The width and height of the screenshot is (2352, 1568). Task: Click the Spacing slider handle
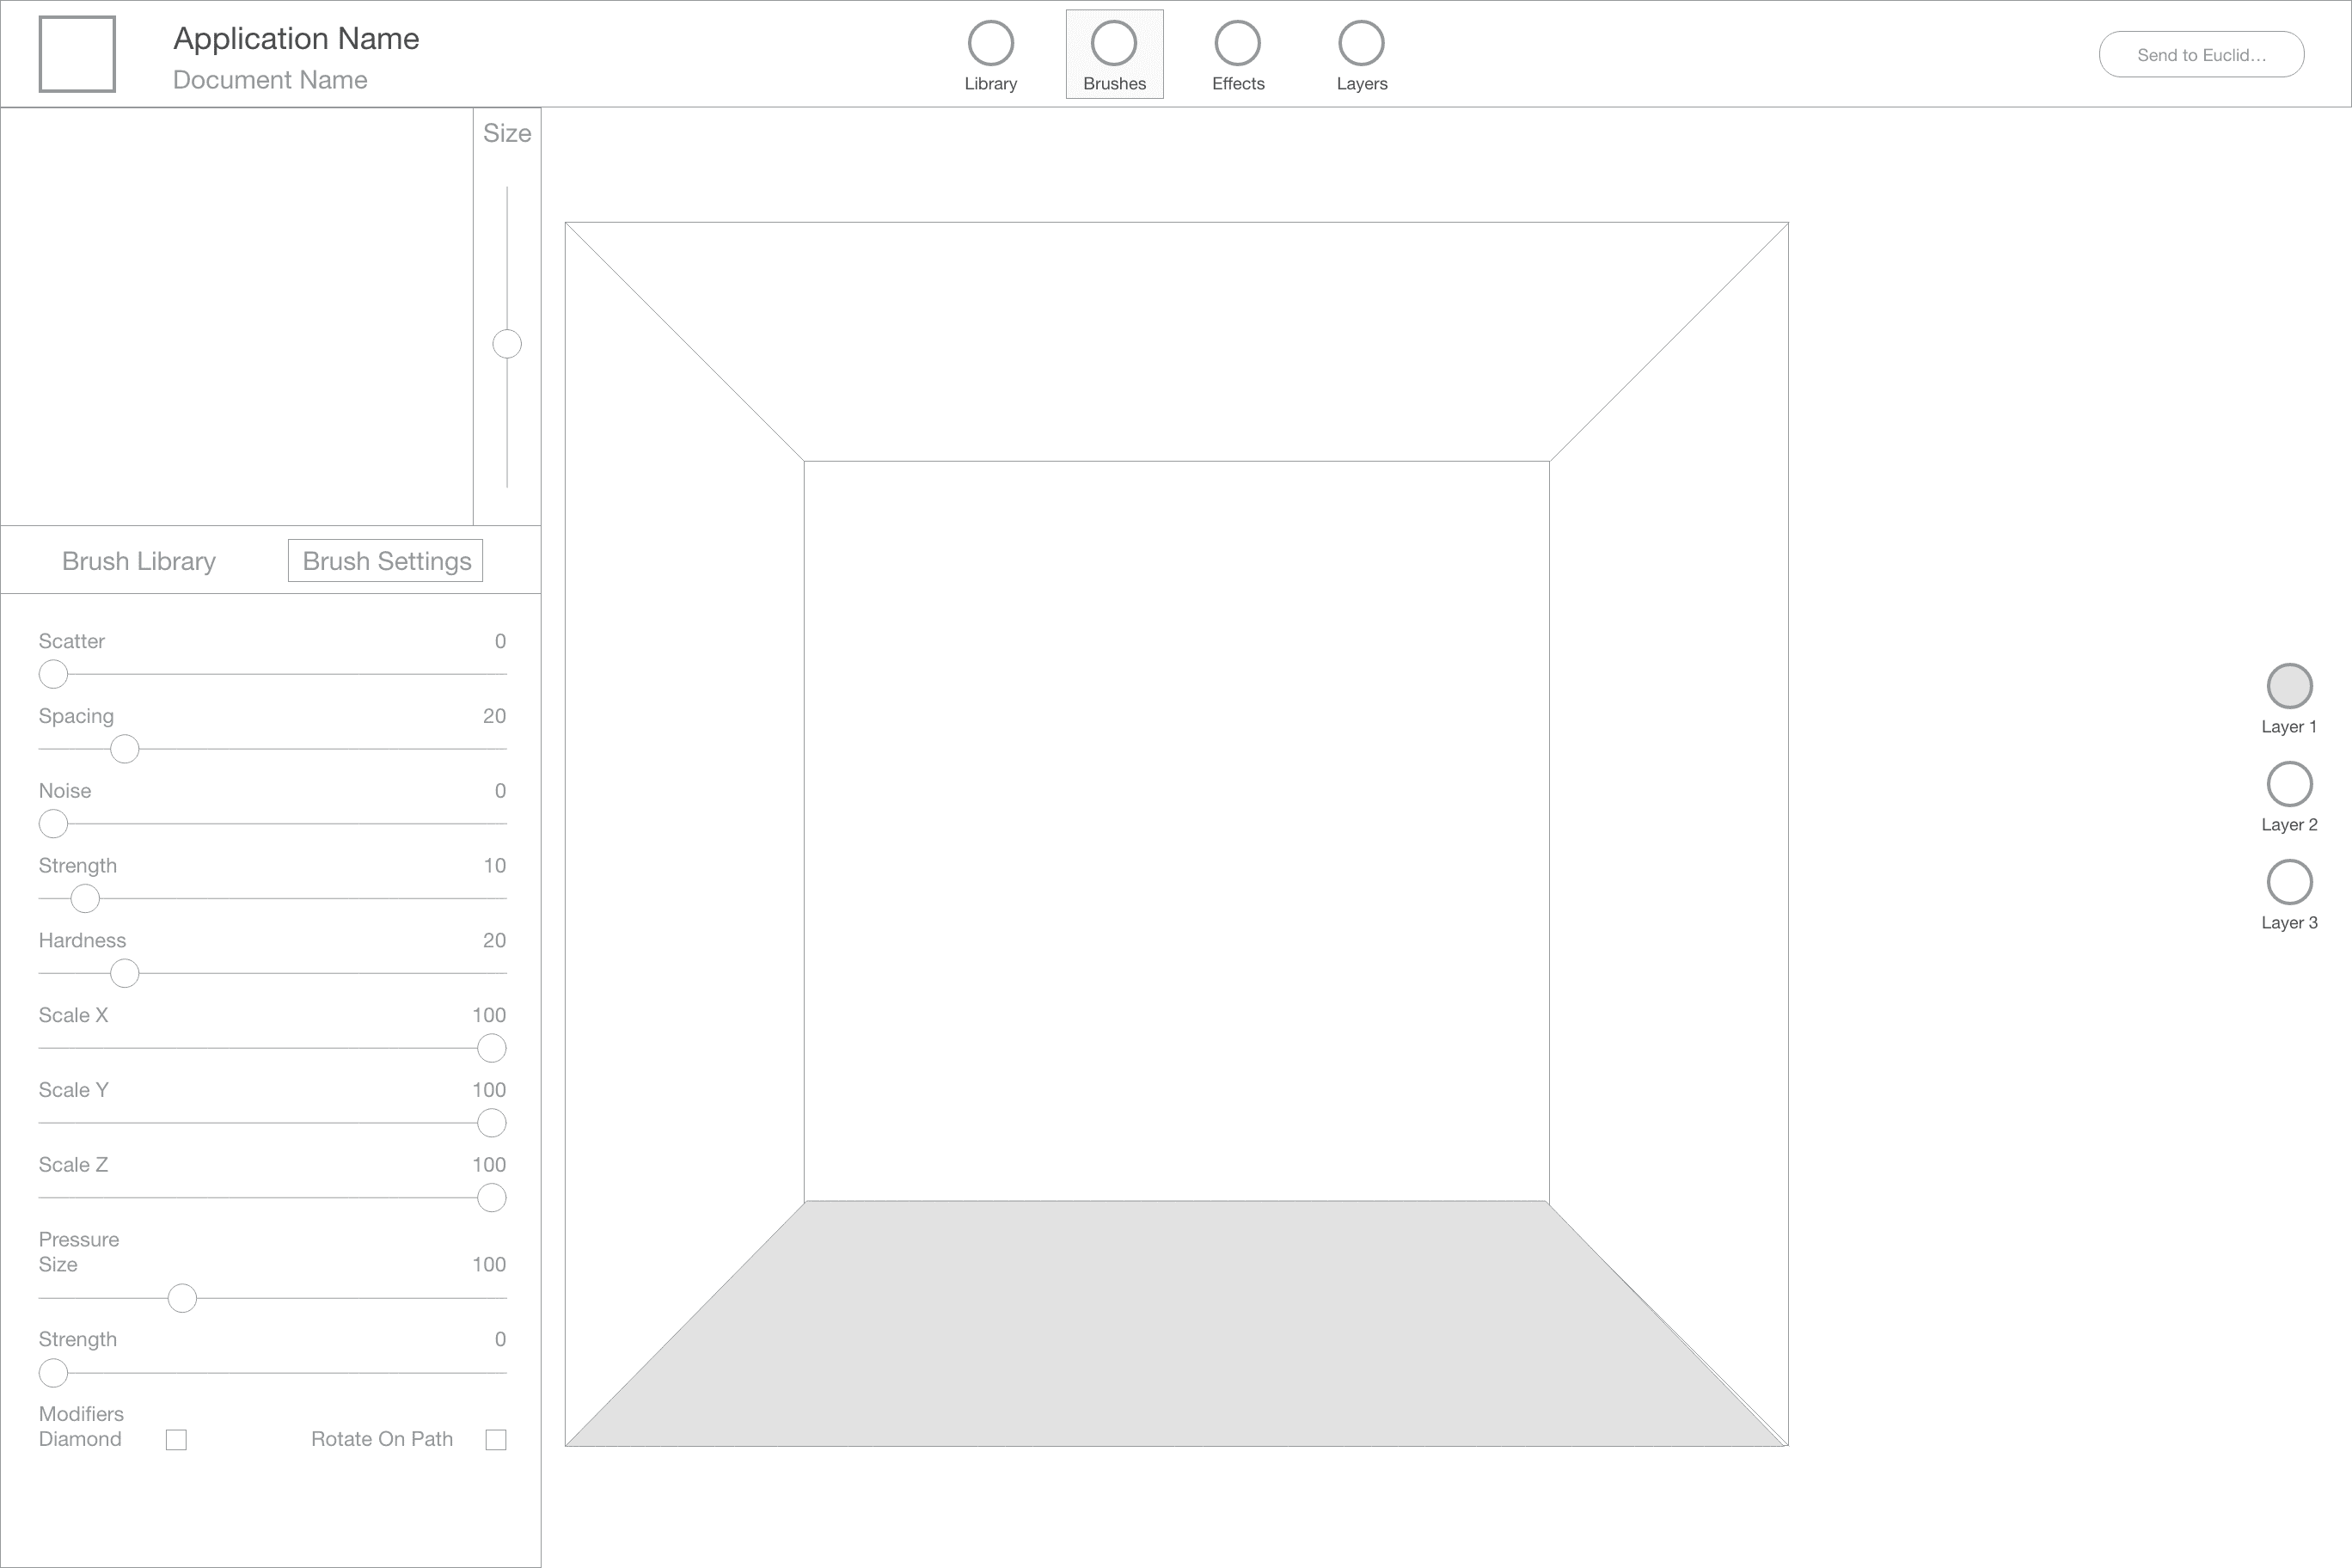click(124, 749)
